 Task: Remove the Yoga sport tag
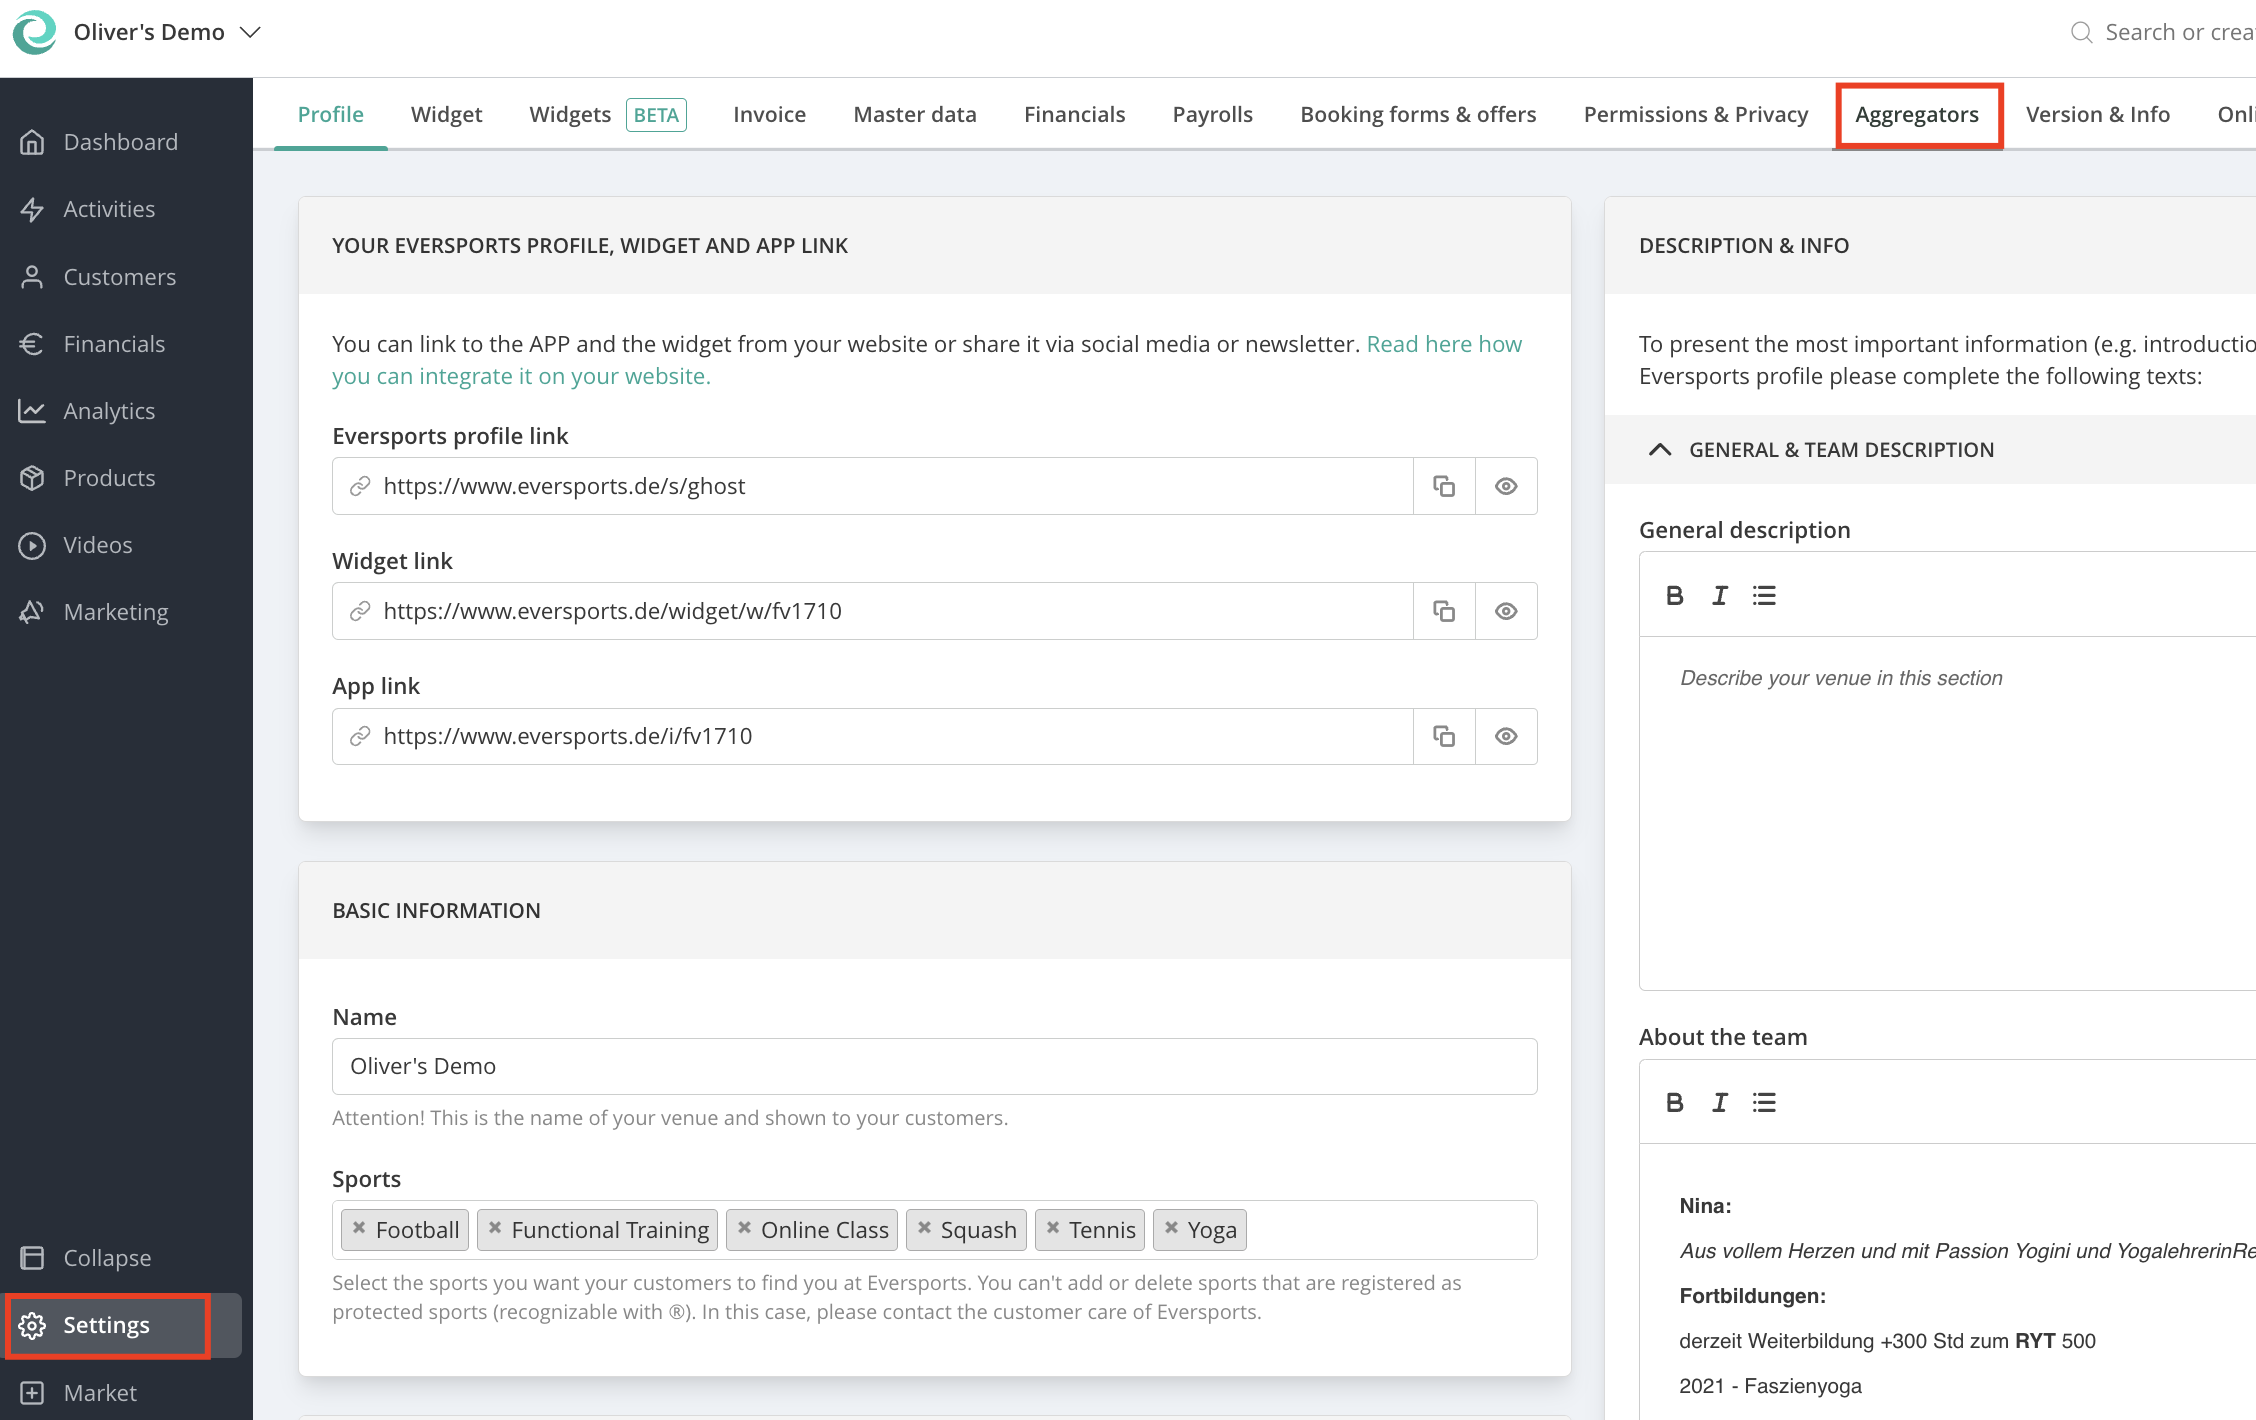click(x=1171, y=1228)
